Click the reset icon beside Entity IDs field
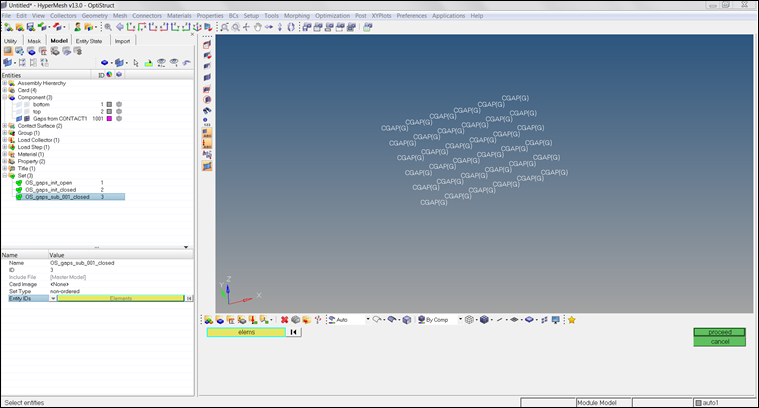Image resolution: width=759 pixels, height=408 pixels. (189, 299)
